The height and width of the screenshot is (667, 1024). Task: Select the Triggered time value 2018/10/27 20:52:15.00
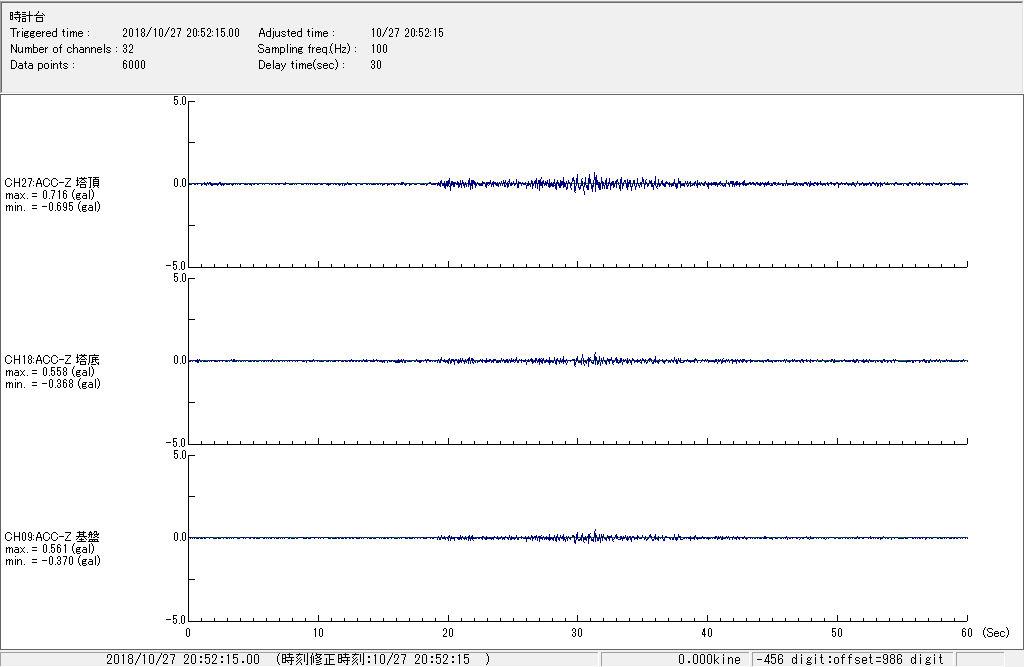187,33
